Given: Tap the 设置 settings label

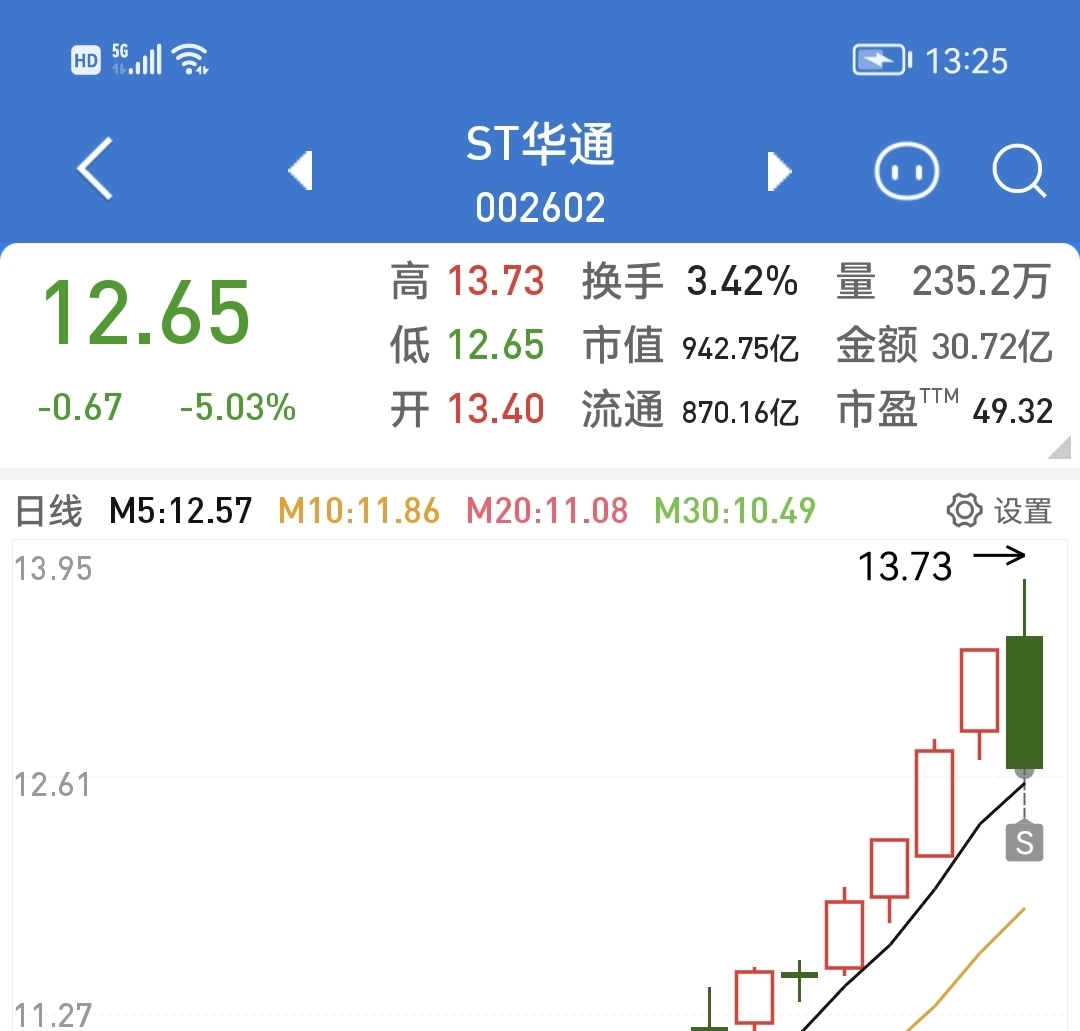Looking at the screenshot, I should point(1022,511).
